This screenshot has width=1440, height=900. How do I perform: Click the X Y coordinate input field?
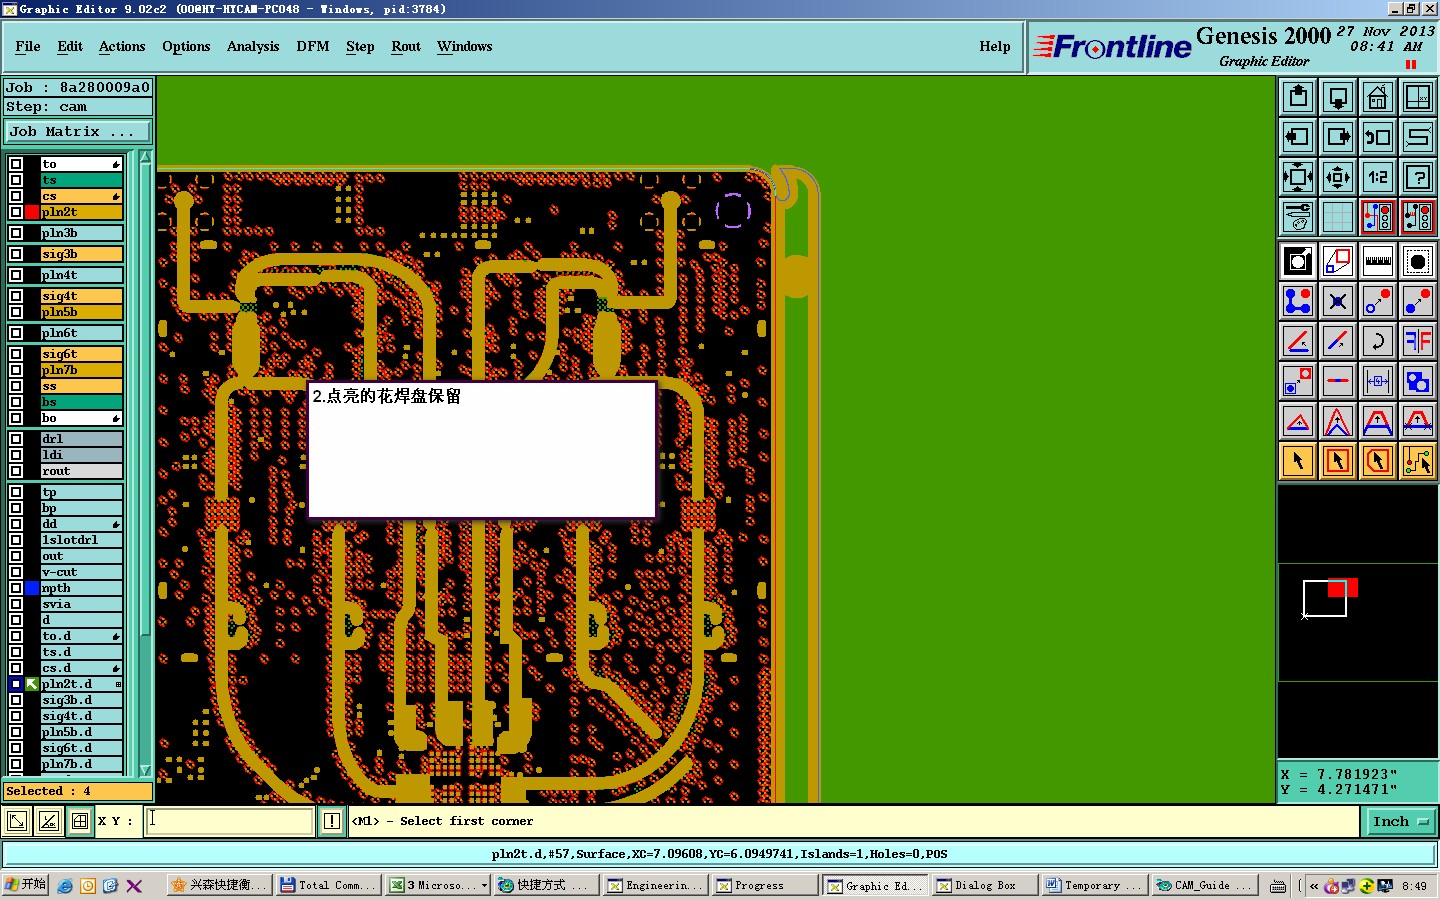point(229,821)
